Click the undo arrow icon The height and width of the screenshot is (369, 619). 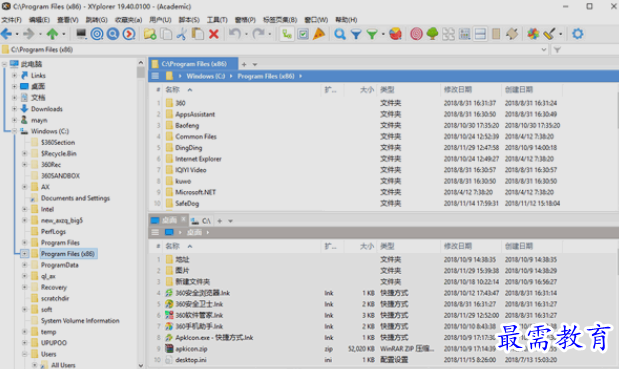point(235,34)
